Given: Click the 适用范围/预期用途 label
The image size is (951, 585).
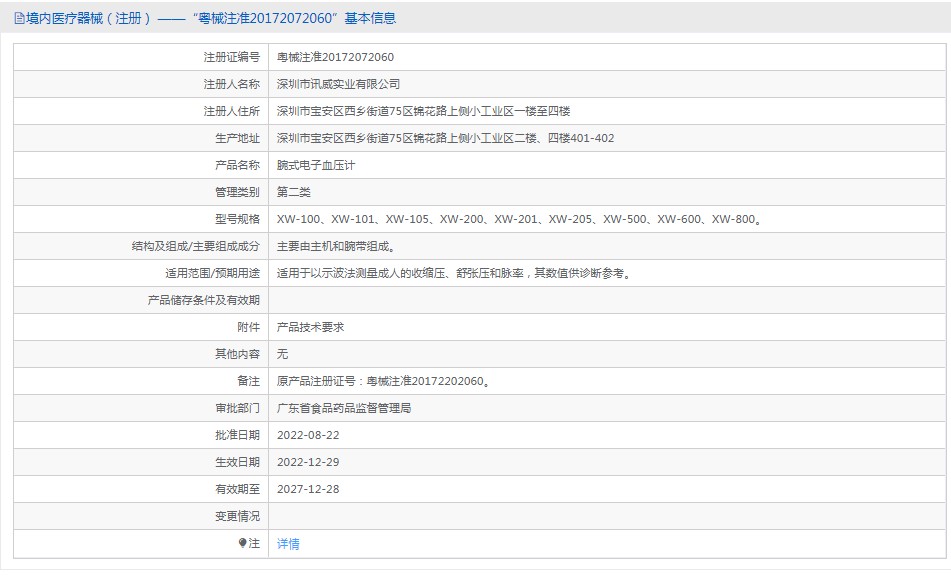Looking at the screenshot, I should point(212,273).
